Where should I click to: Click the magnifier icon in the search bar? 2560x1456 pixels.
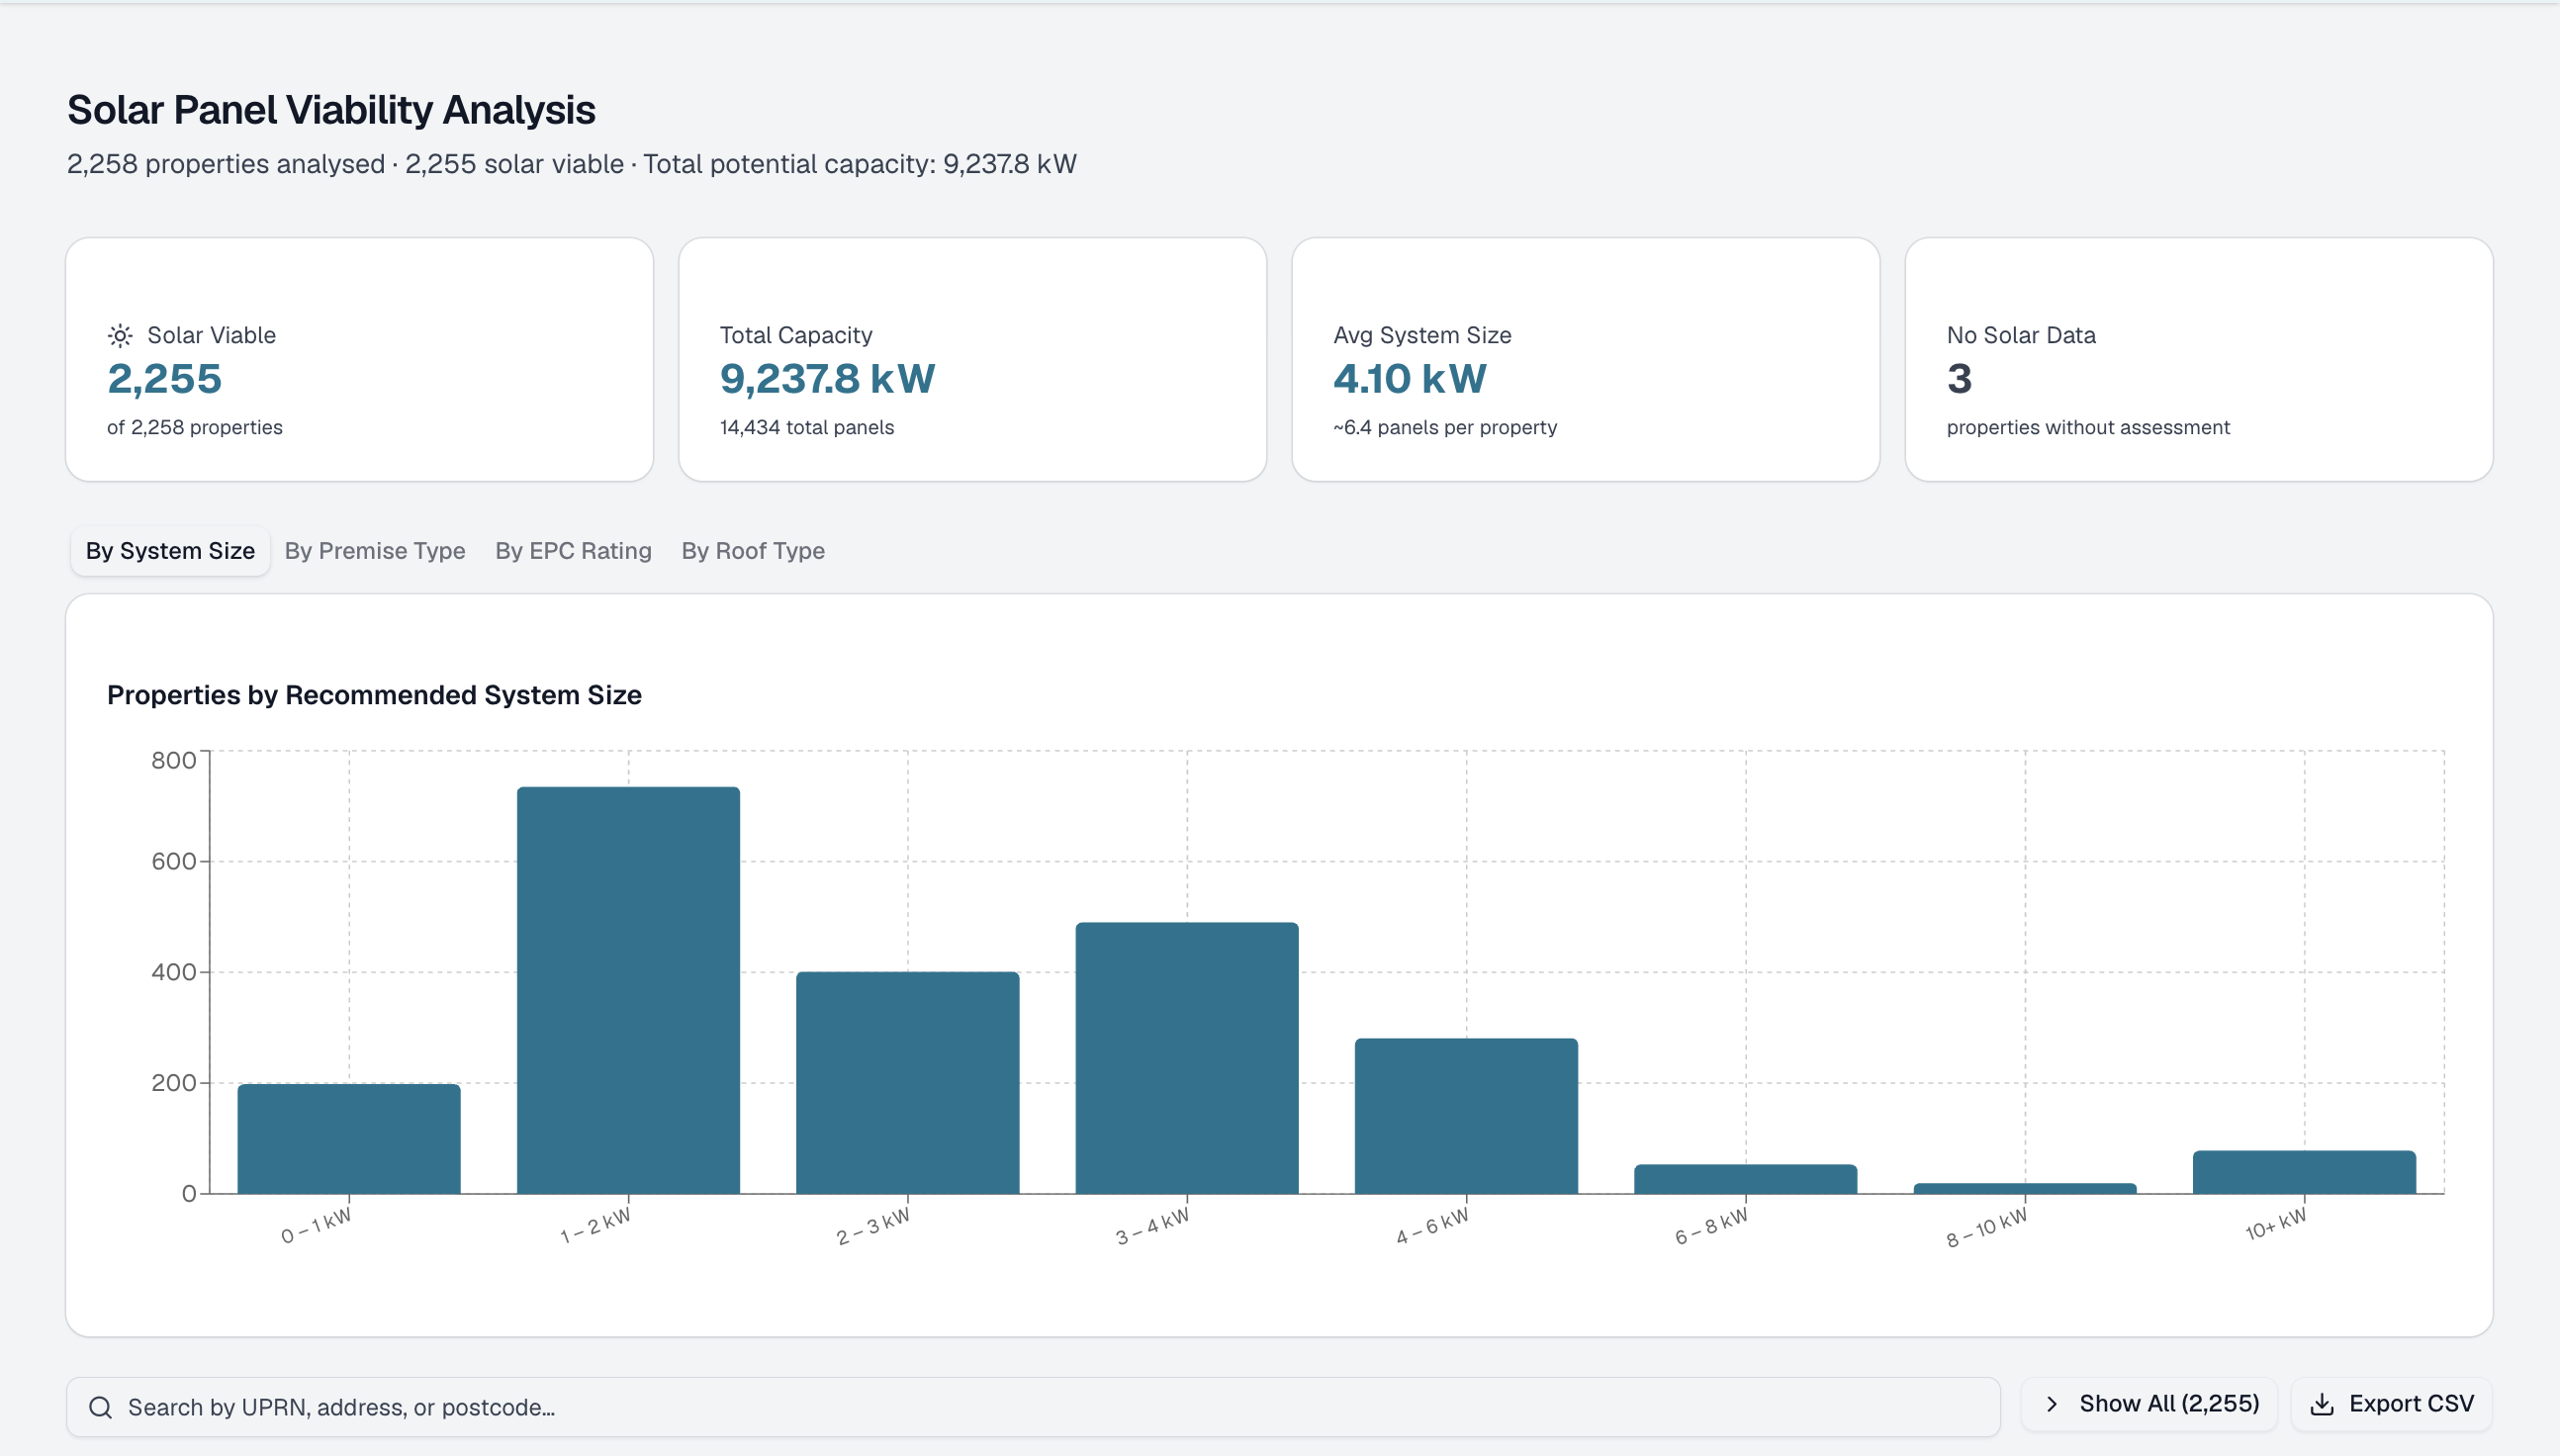click(100, 1407)
